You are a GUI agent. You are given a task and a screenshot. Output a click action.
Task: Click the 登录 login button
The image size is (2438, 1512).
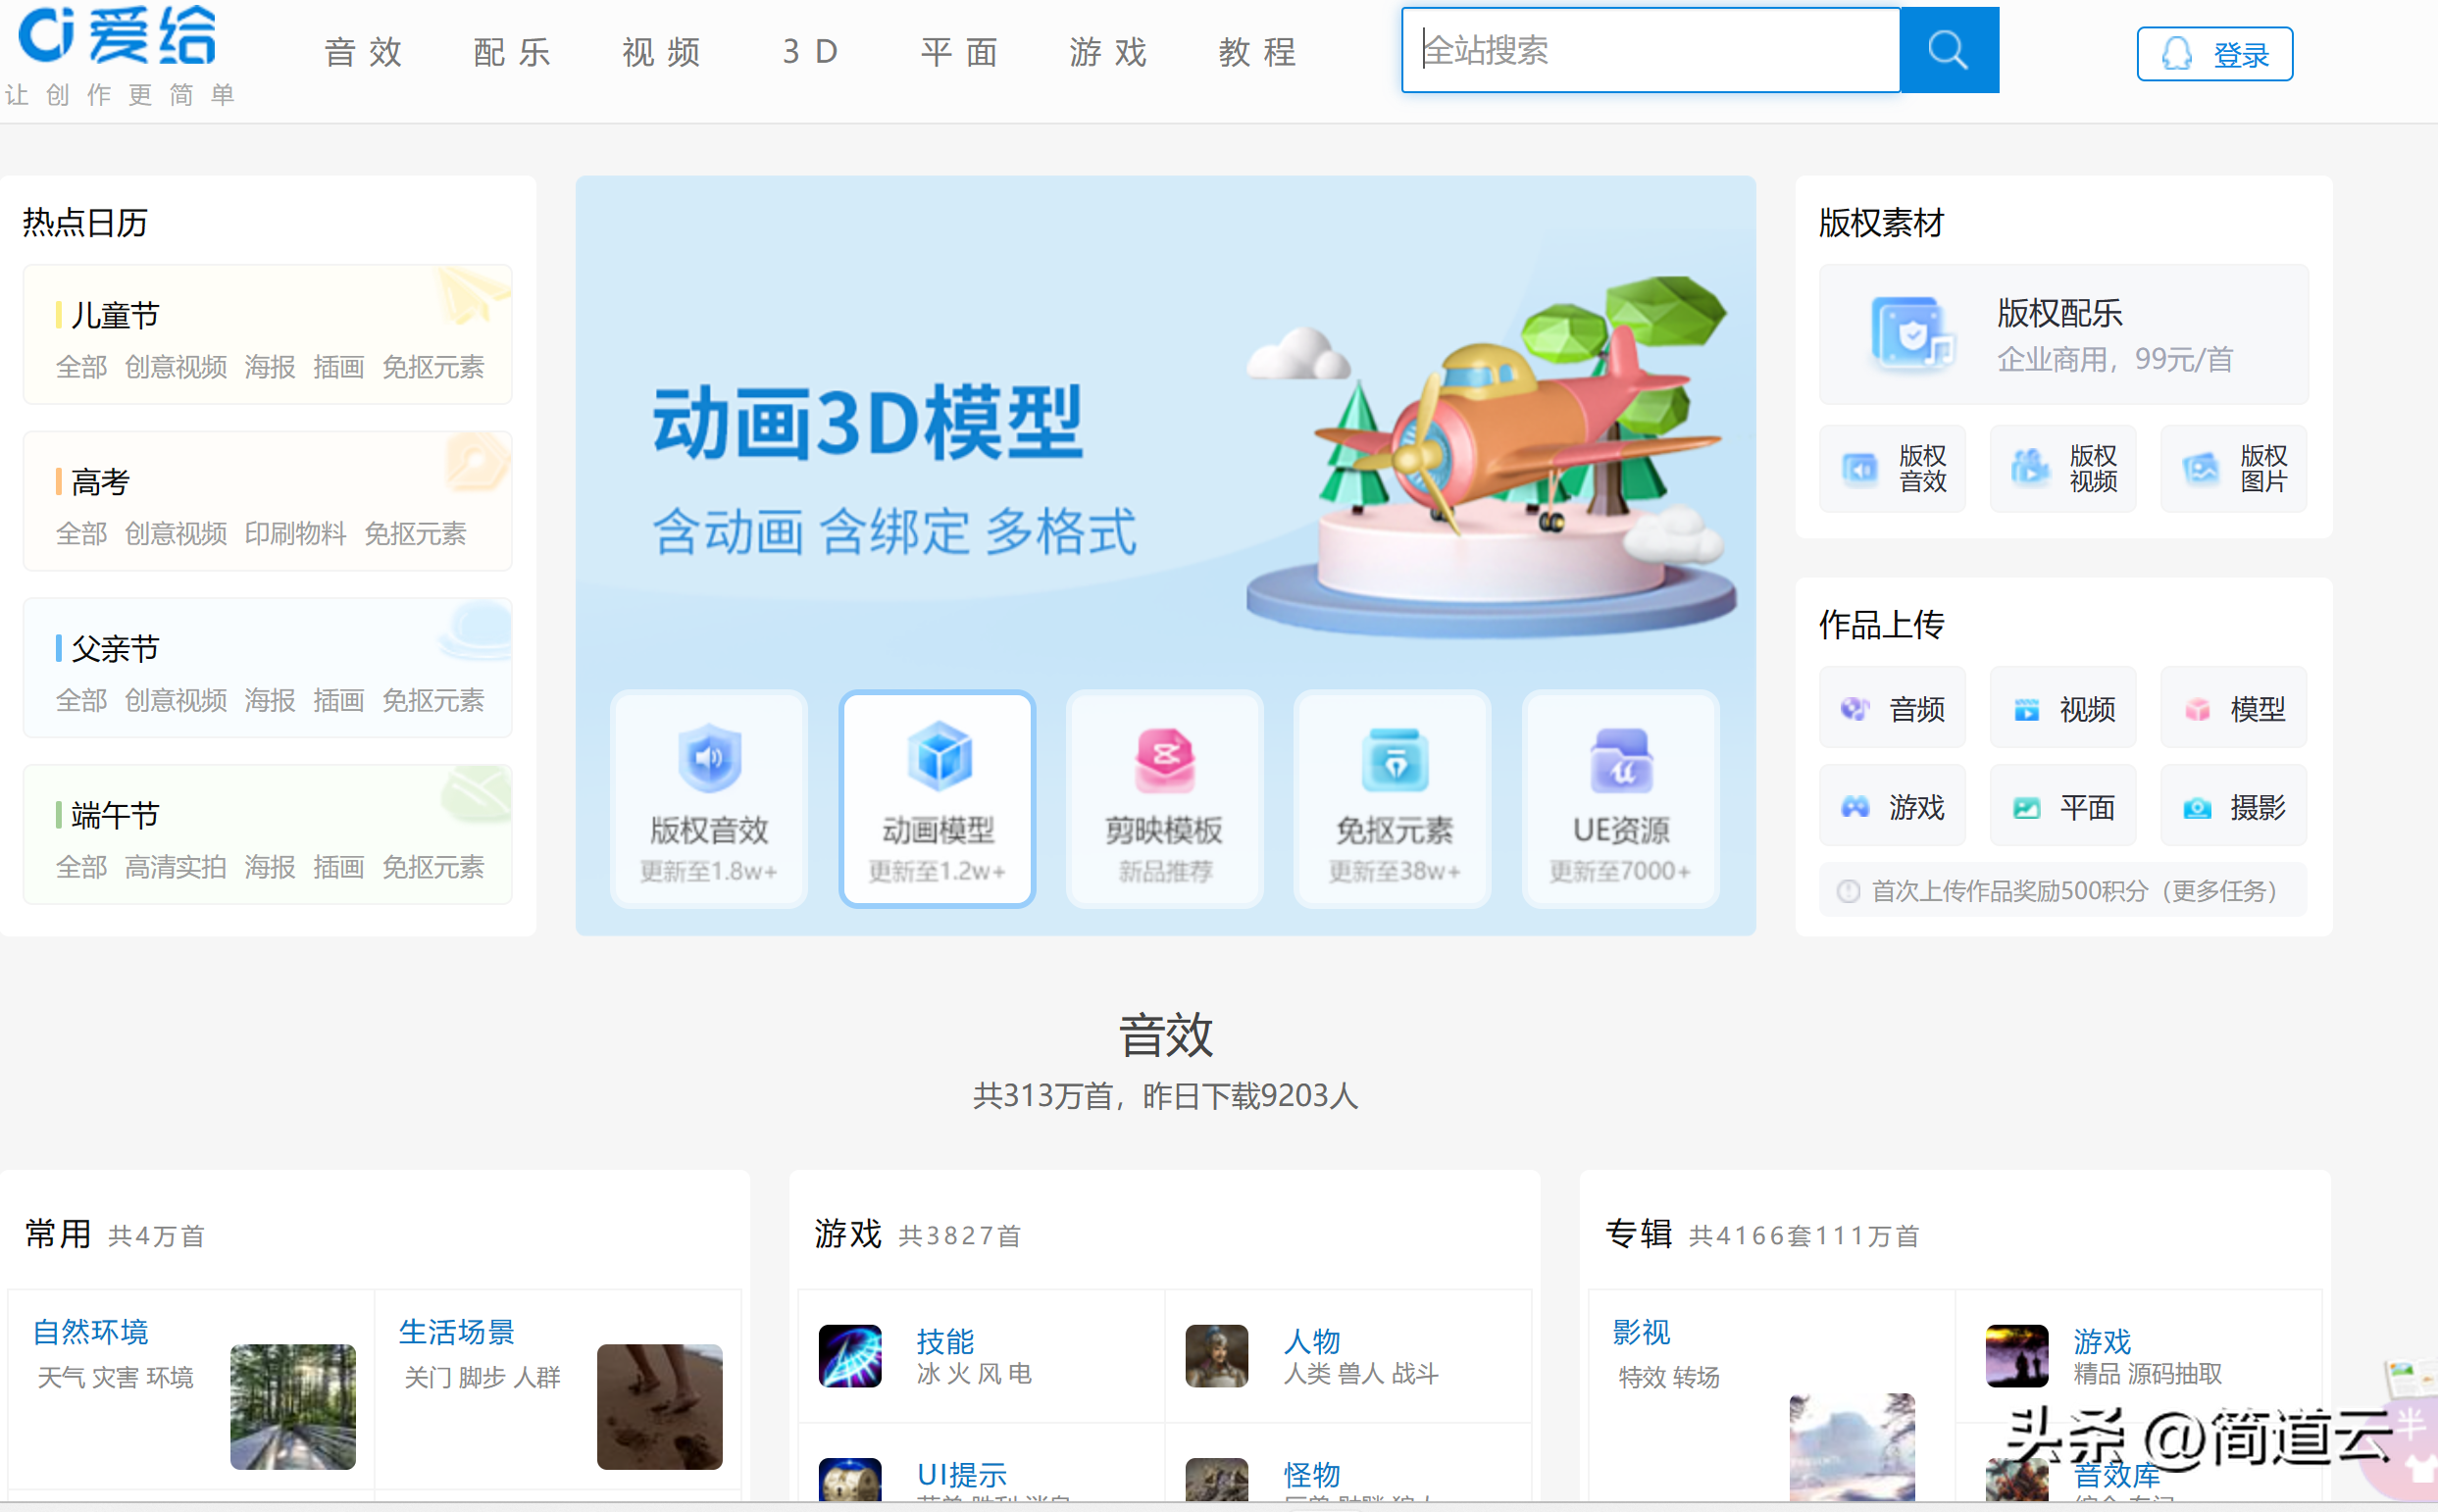click(2214, 54)
